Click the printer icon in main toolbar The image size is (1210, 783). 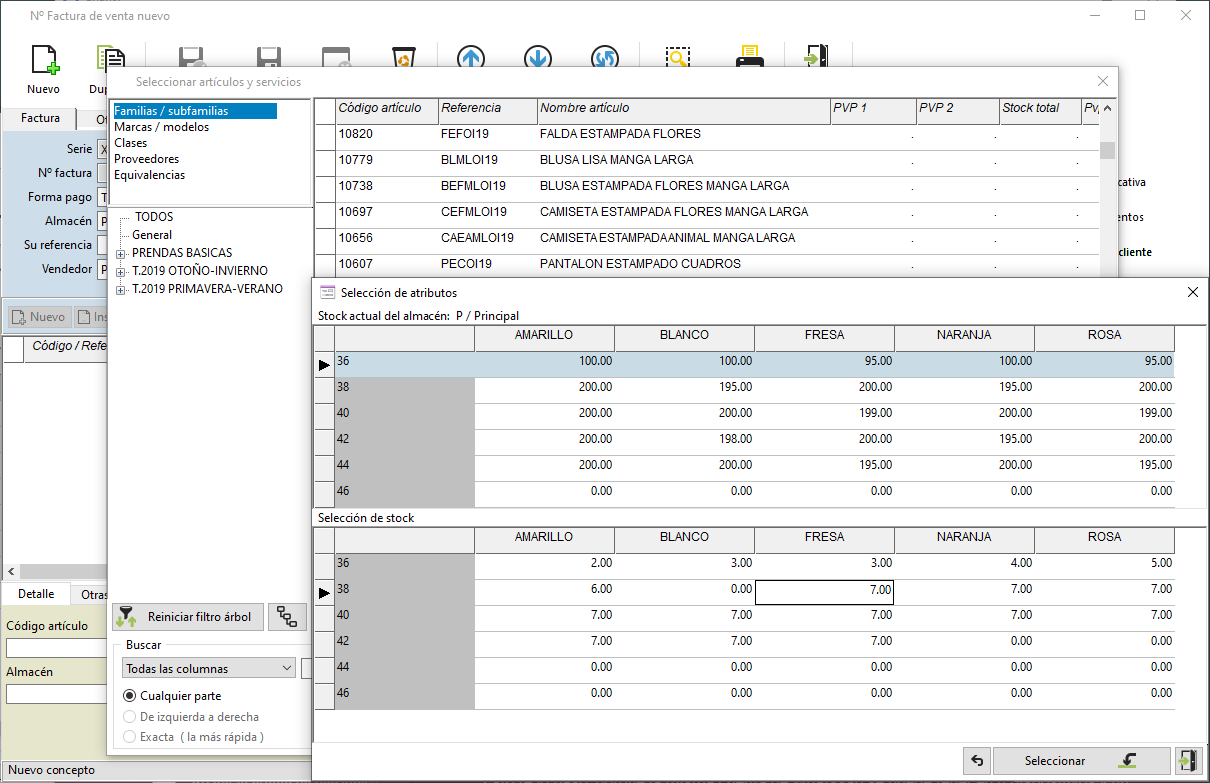point(749,57)
